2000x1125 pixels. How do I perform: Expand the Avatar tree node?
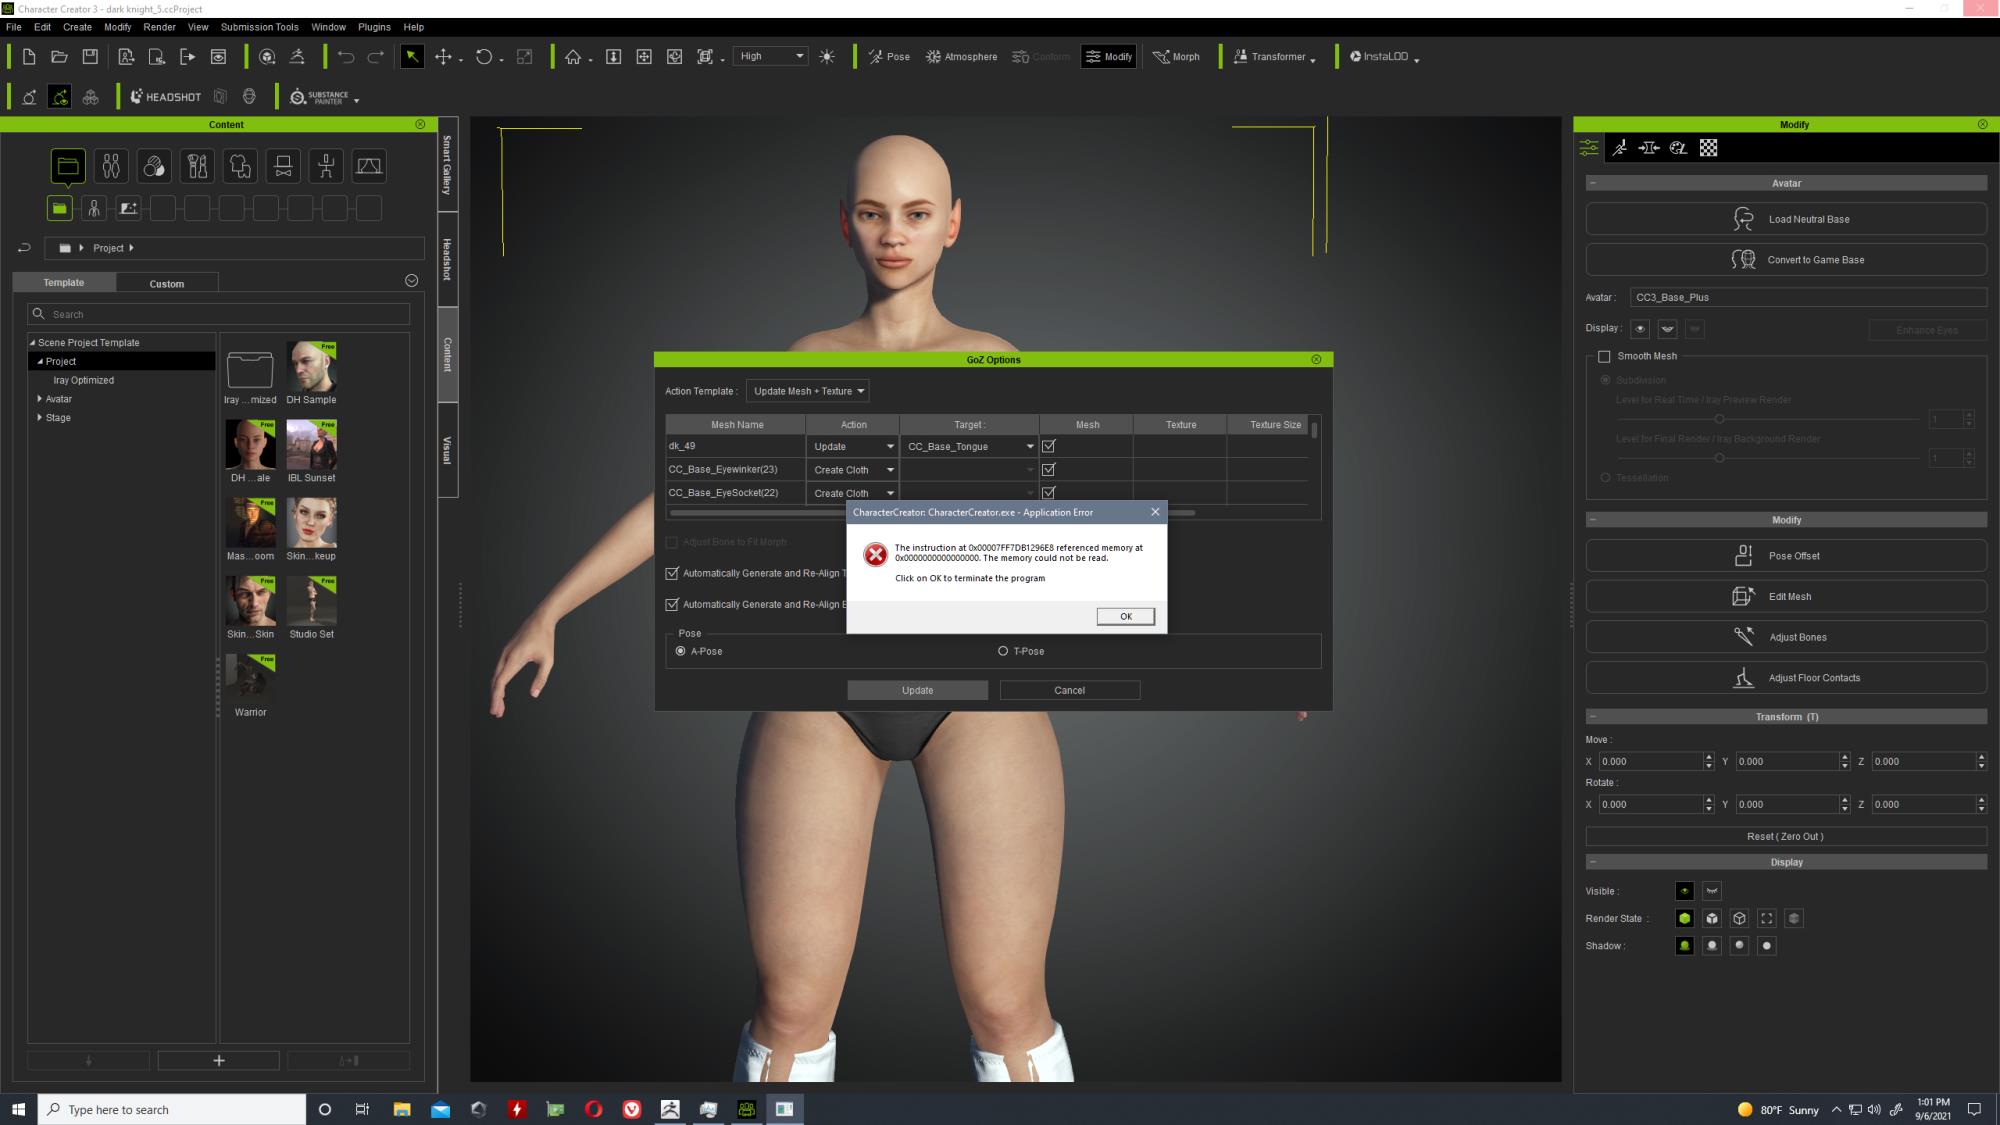tap(40, 399)
